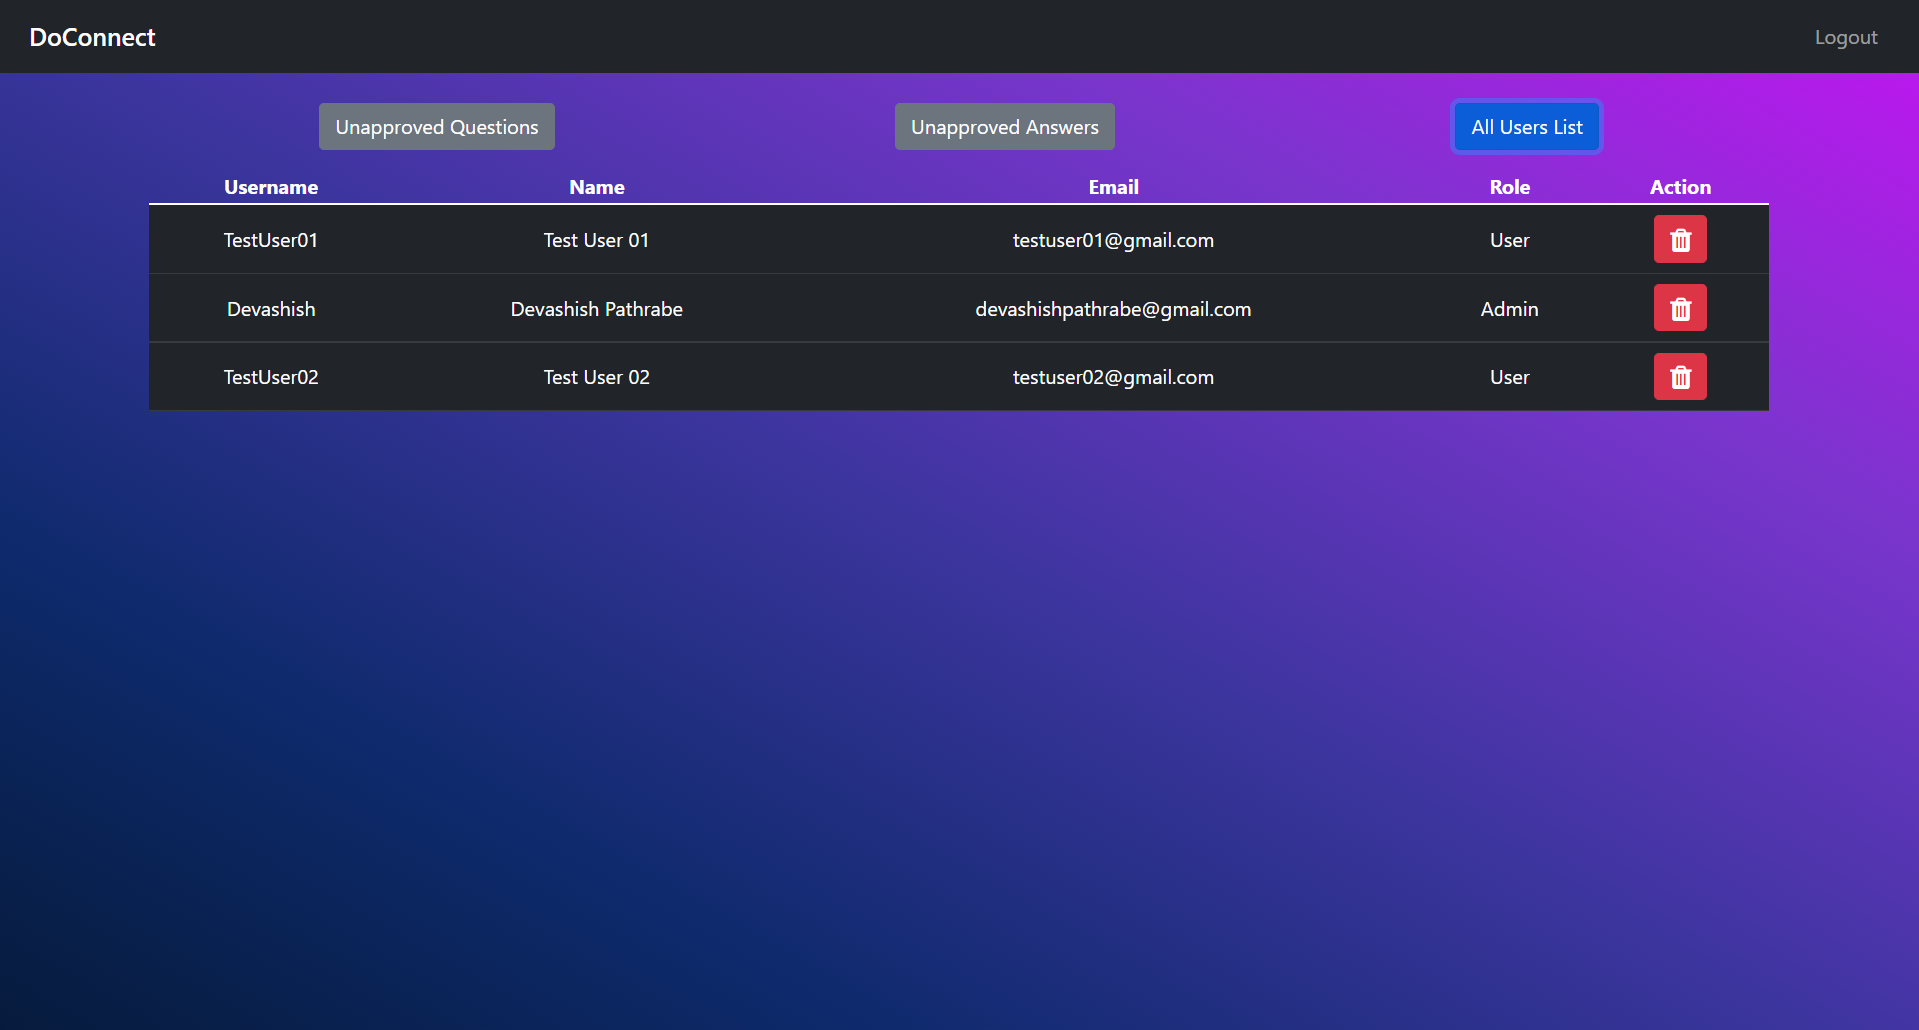Delete the TestUser01 account with trash icon
Viewport: 1919px width, 1030px height.
1680,240
